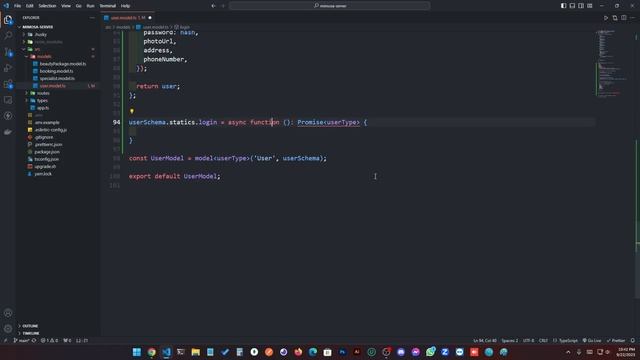The width and height of the screenshot is (640, 360).
Task: Open File Explorer from the taskbar
Action: [x=196, y=352]
